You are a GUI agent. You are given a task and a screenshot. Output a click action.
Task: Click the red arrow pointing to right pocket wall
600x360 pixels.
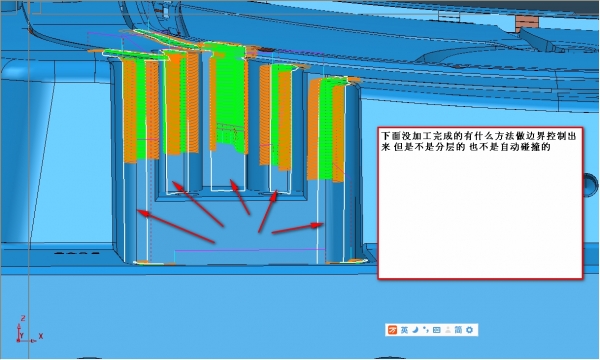click(x=298, y=228)
